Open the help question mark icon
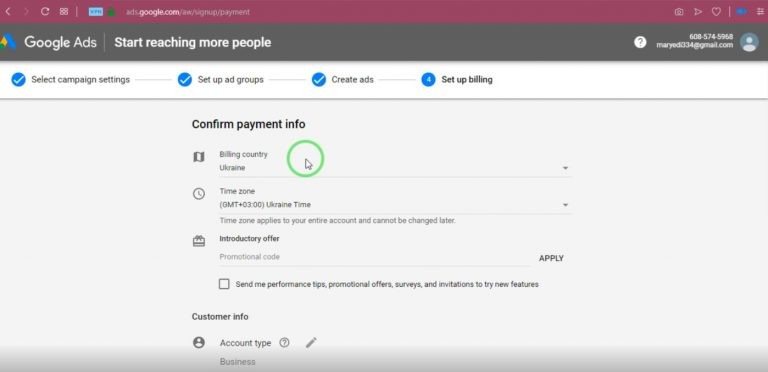 click(640, 42)
